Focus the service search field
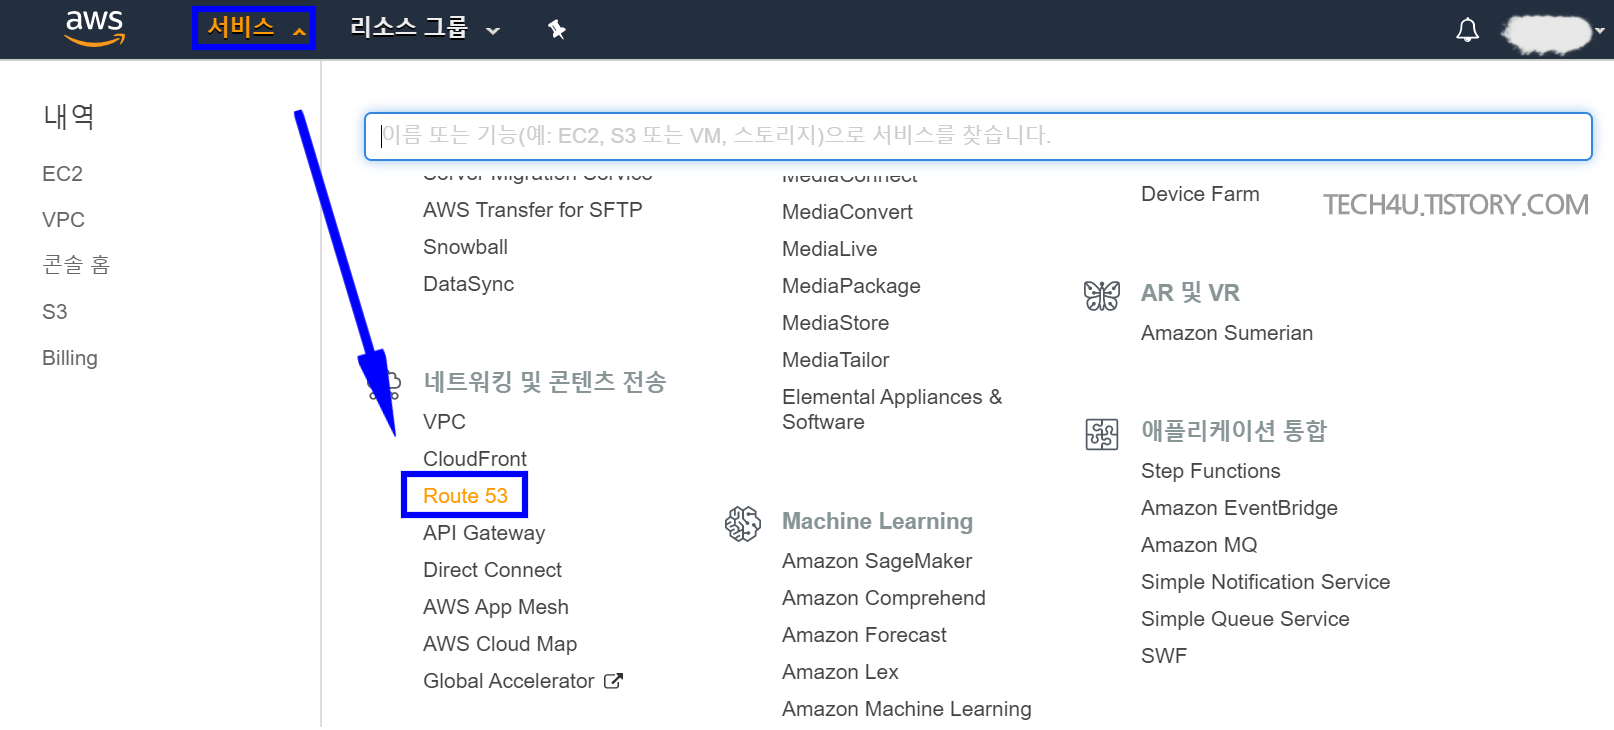This screenshot has height=730, width=1614. (978, 136)
